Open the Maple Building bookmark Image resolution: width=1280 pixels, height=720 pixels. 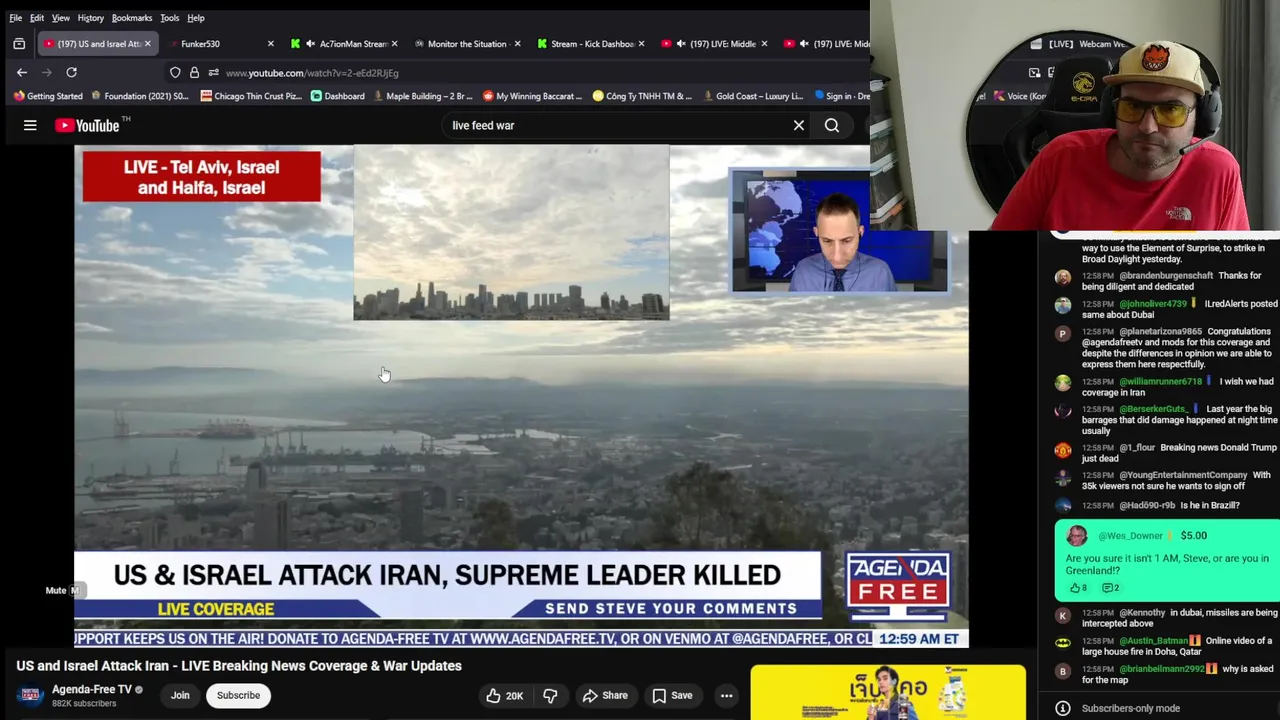coord(423,96)
